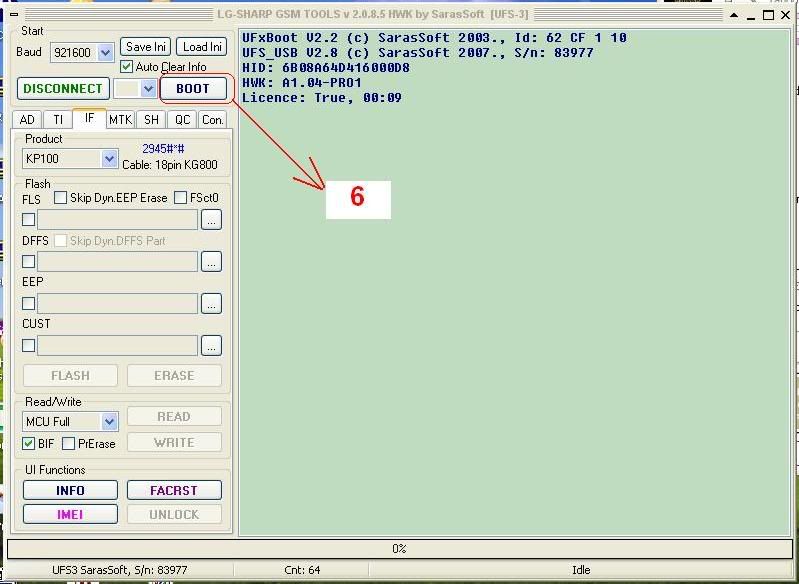This screenshot has width=799, height=584.
Task: Click the IMEI button
Action: [70, 514]
